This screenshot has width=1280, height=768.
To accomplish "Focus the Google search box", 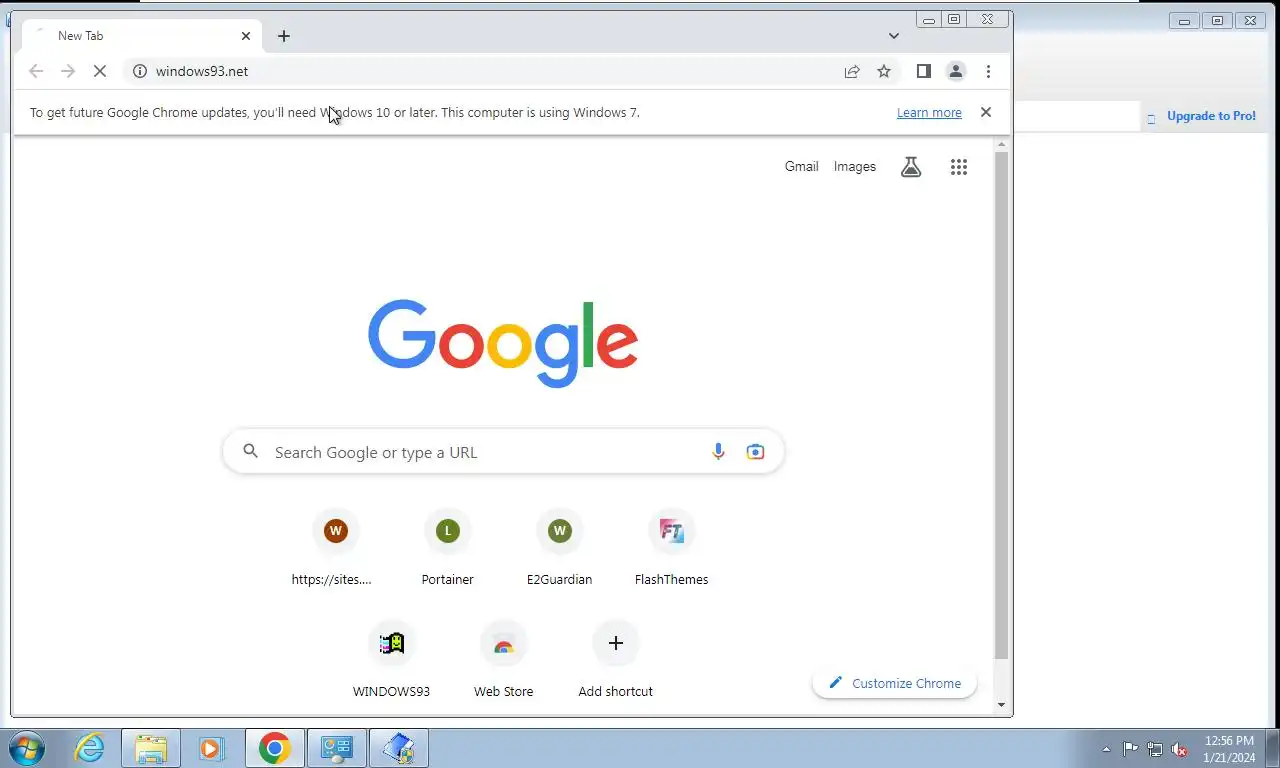I will coord(503,452).
